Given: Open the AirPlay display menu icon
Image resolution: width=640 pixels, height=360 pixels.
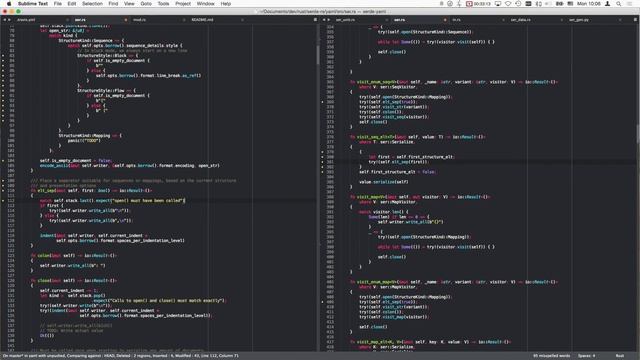Looking at the screenshot, I should pos(498,4).
